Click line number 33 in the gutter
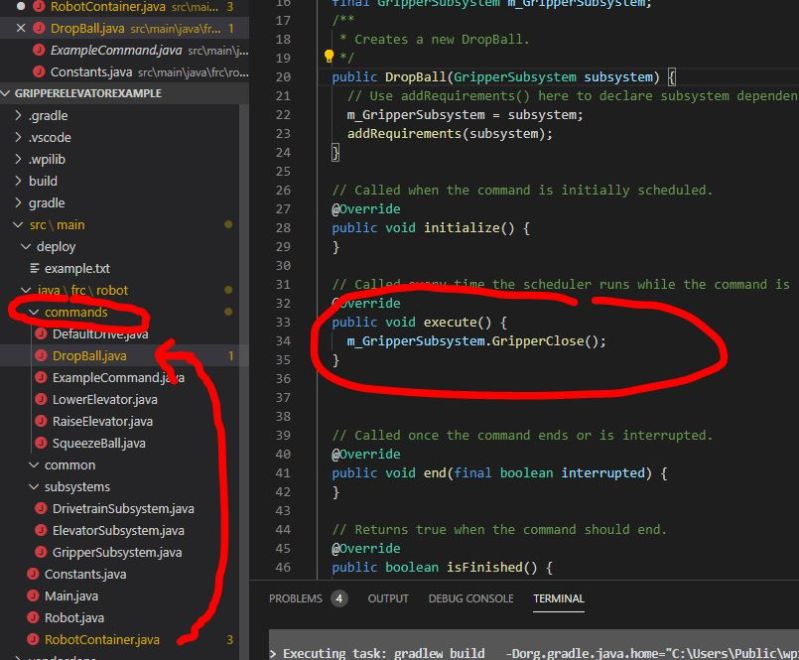This screenshot has height=660, width=799. 283,322
